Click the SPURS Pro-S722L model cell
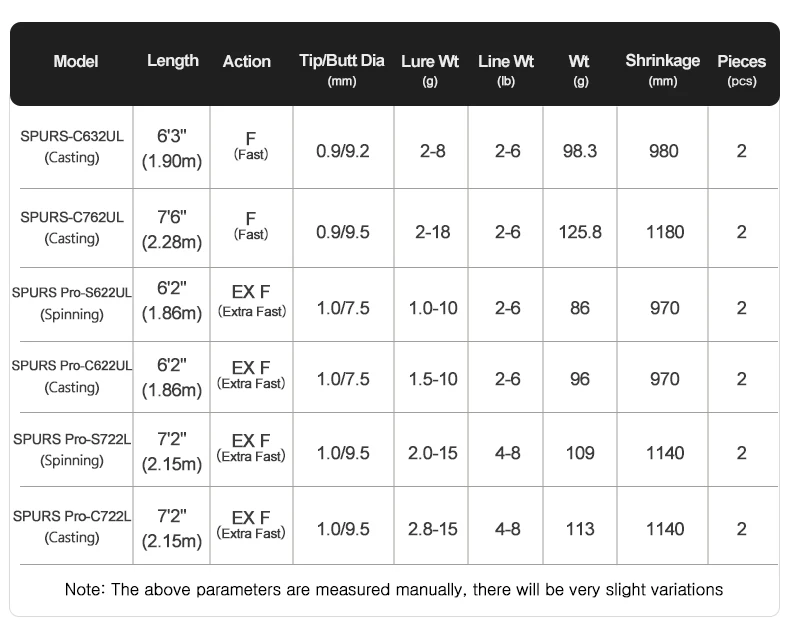This screenshot has height=624, width=790. [x=72, y=450]
